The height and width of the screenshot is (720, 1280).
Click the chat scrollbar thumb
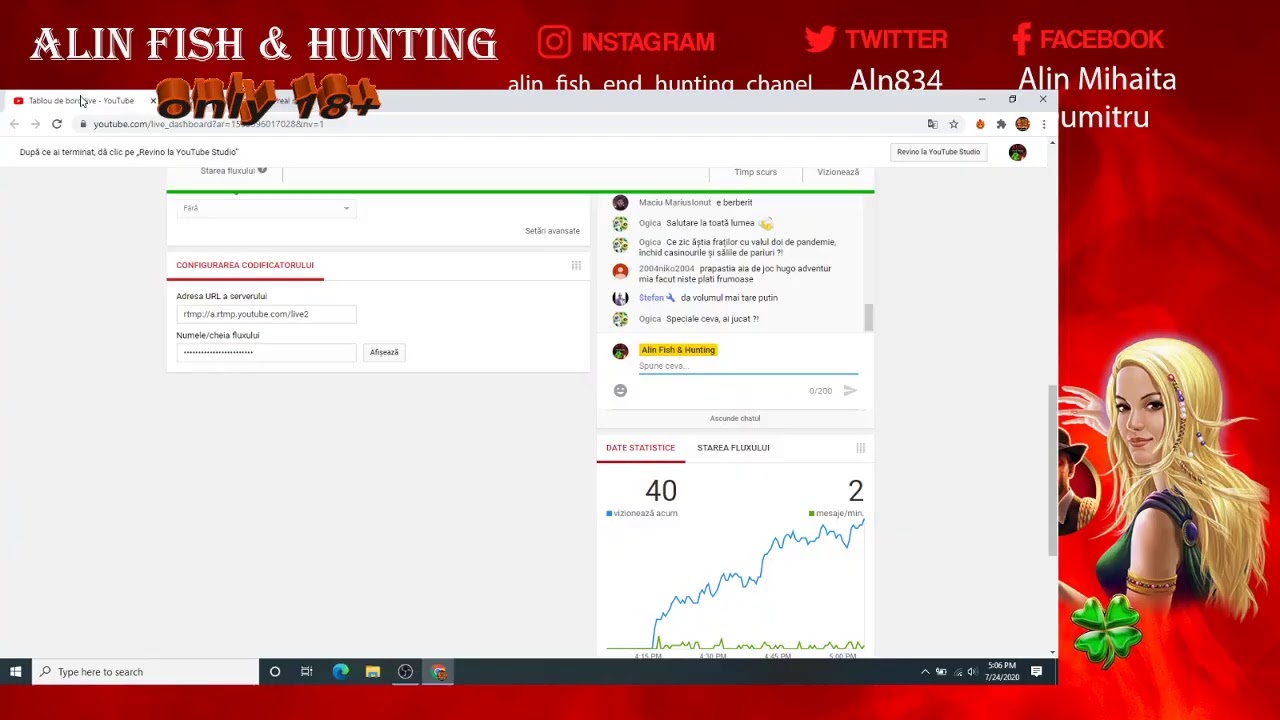(869, 318)
